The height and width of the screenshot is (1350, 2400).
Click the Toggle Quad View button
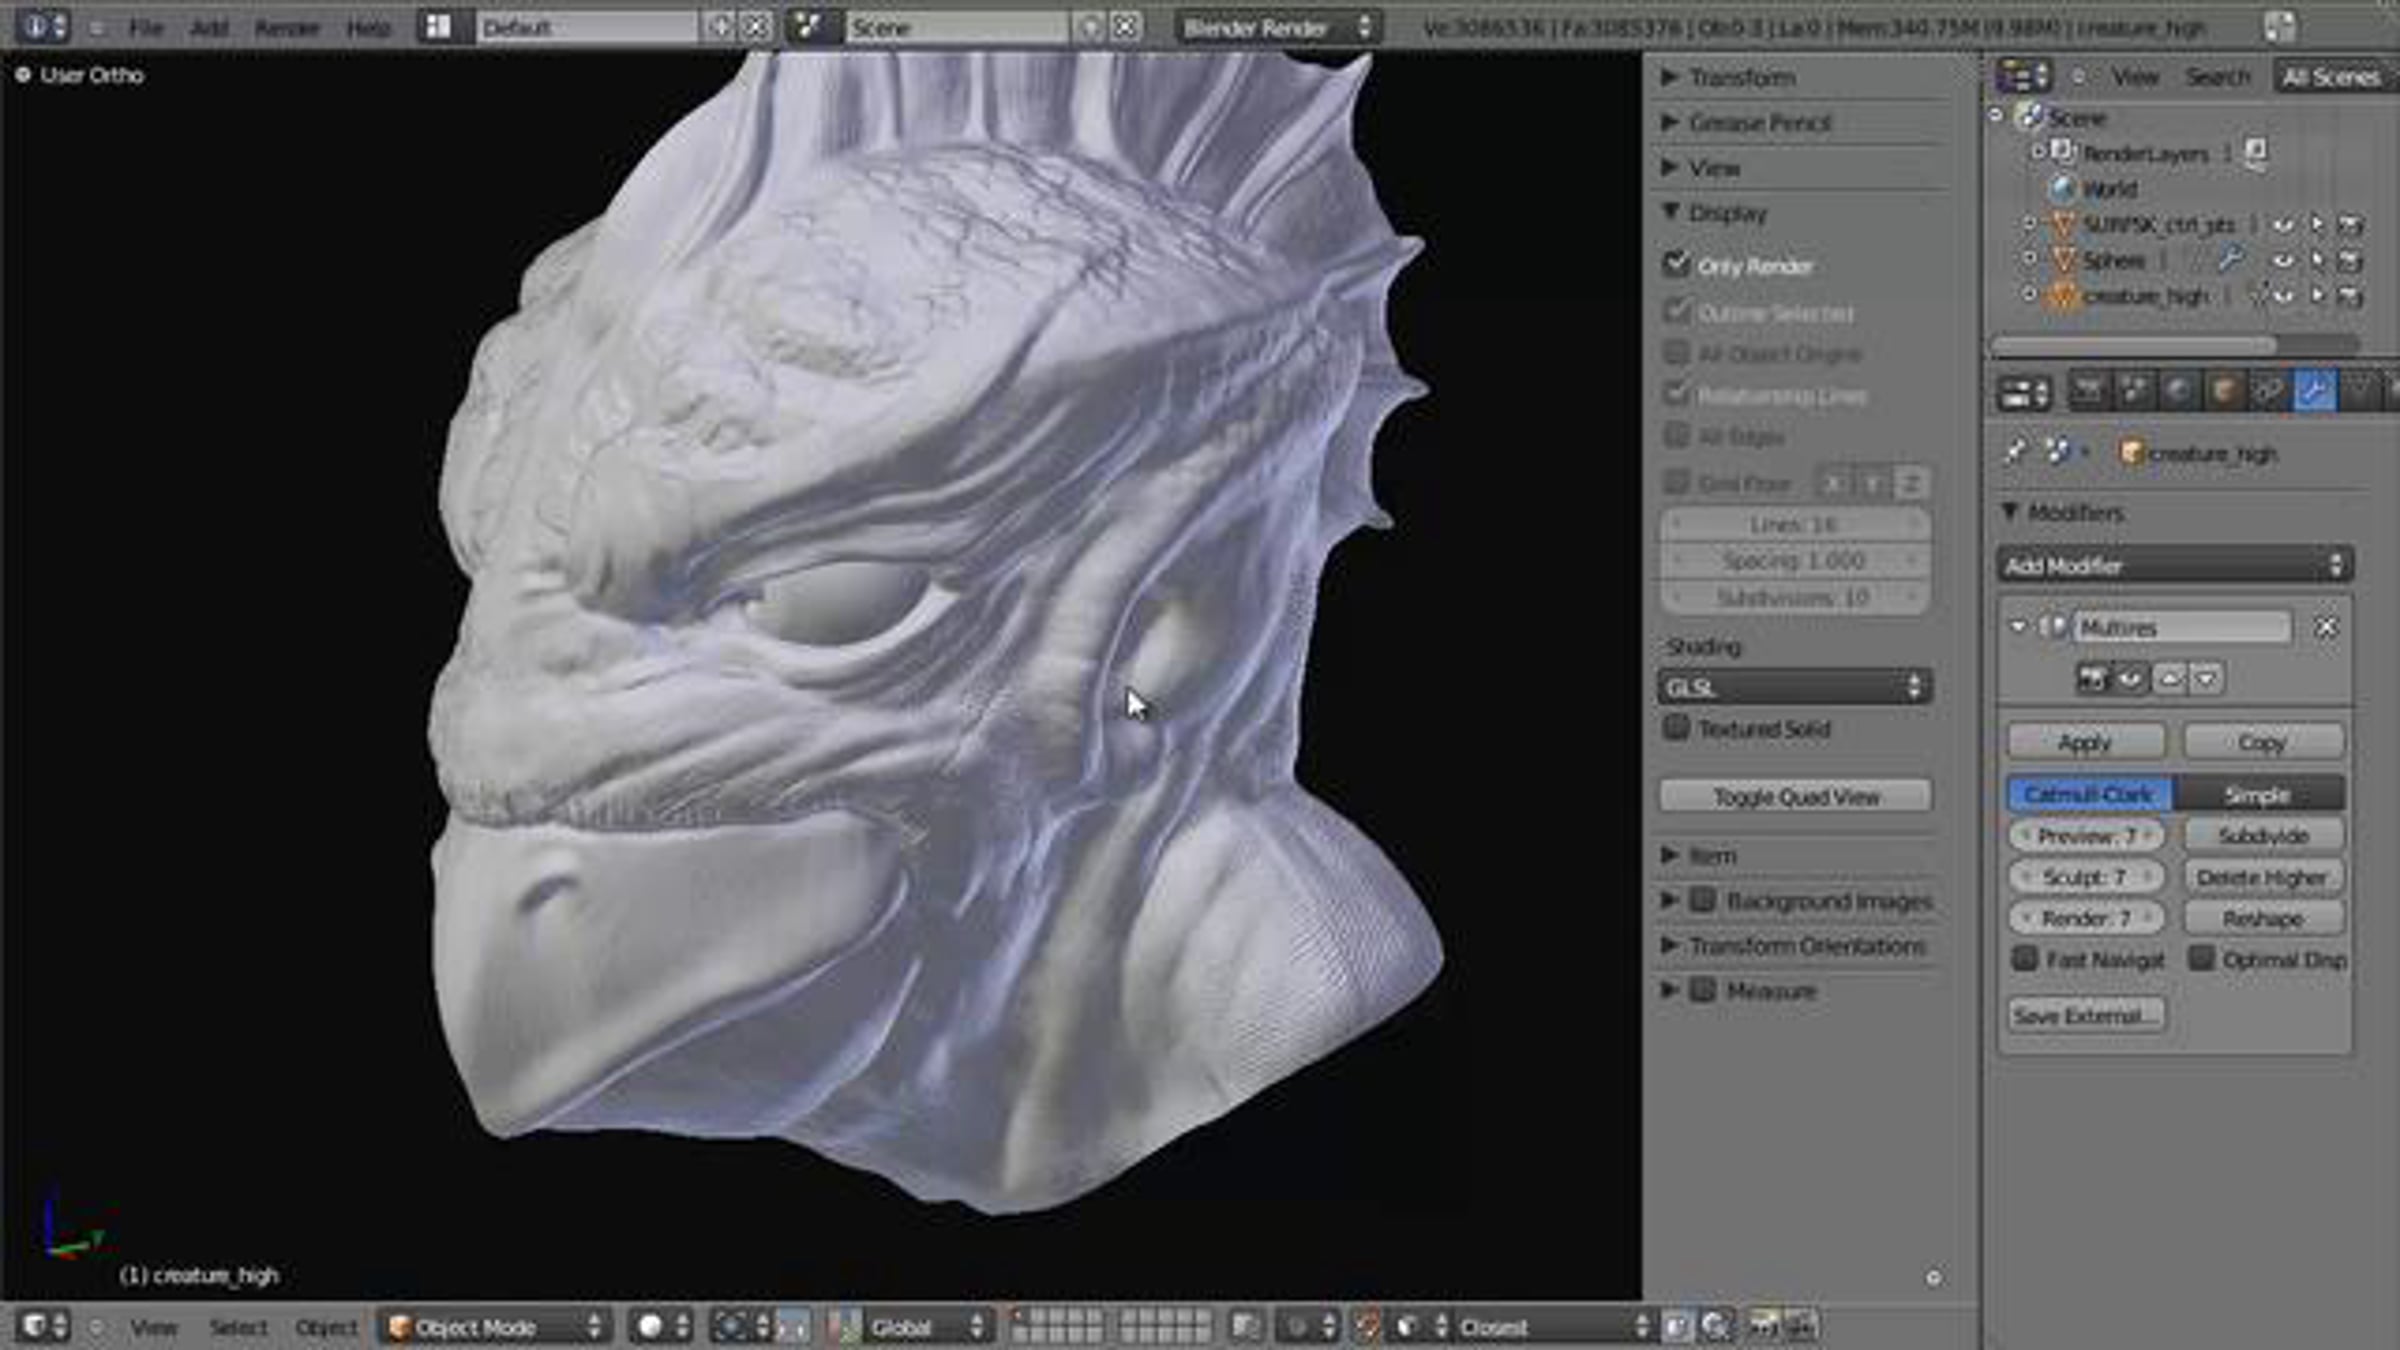1796,797
